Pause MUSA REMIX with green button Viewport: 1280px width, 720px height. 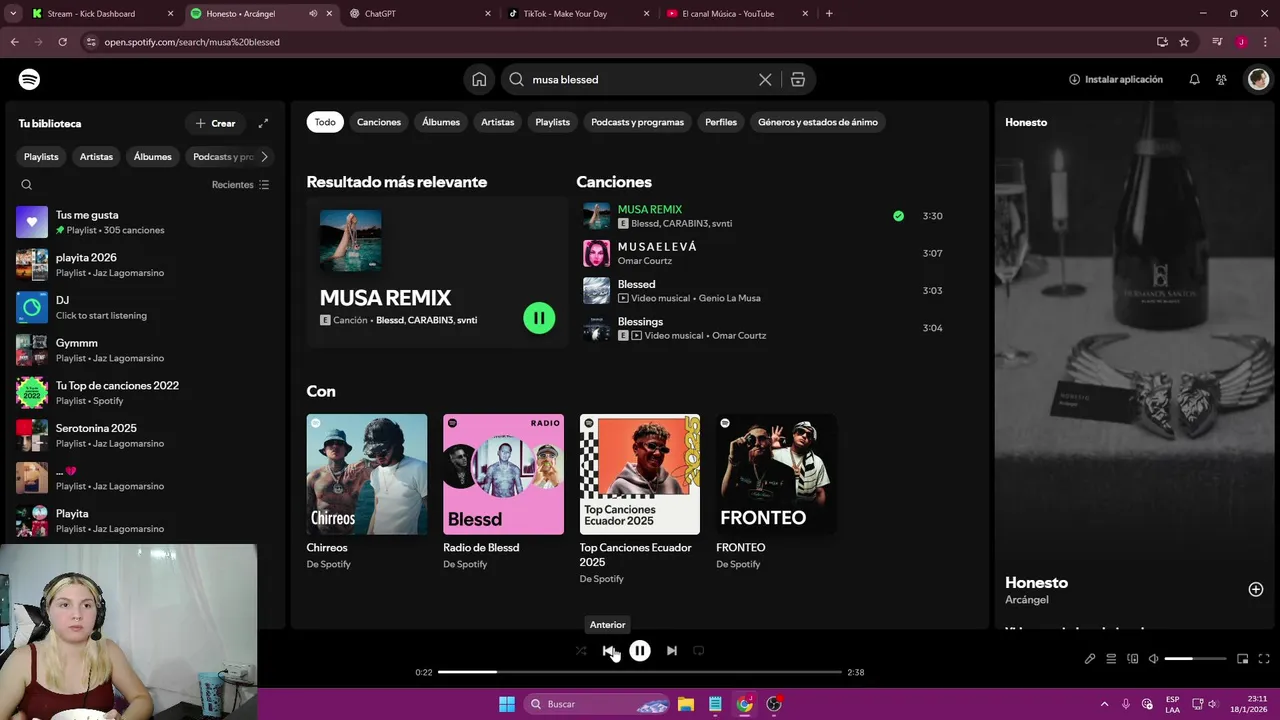(539, 318)
